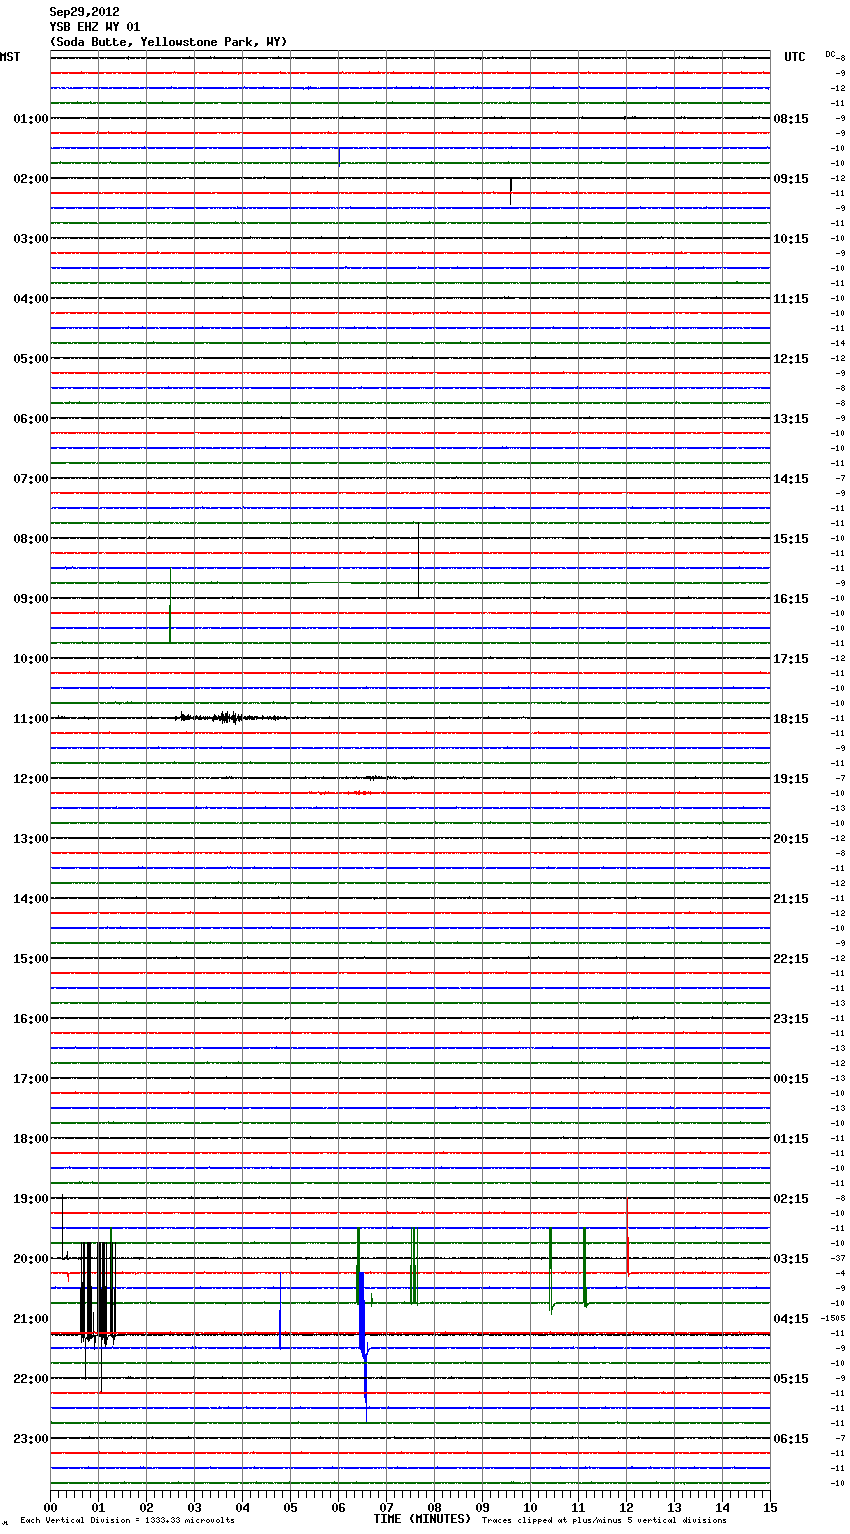
Task: Click 'Traces clipped at plus/minus 5 vertical divisions' note
Action: pos(604,1521)
